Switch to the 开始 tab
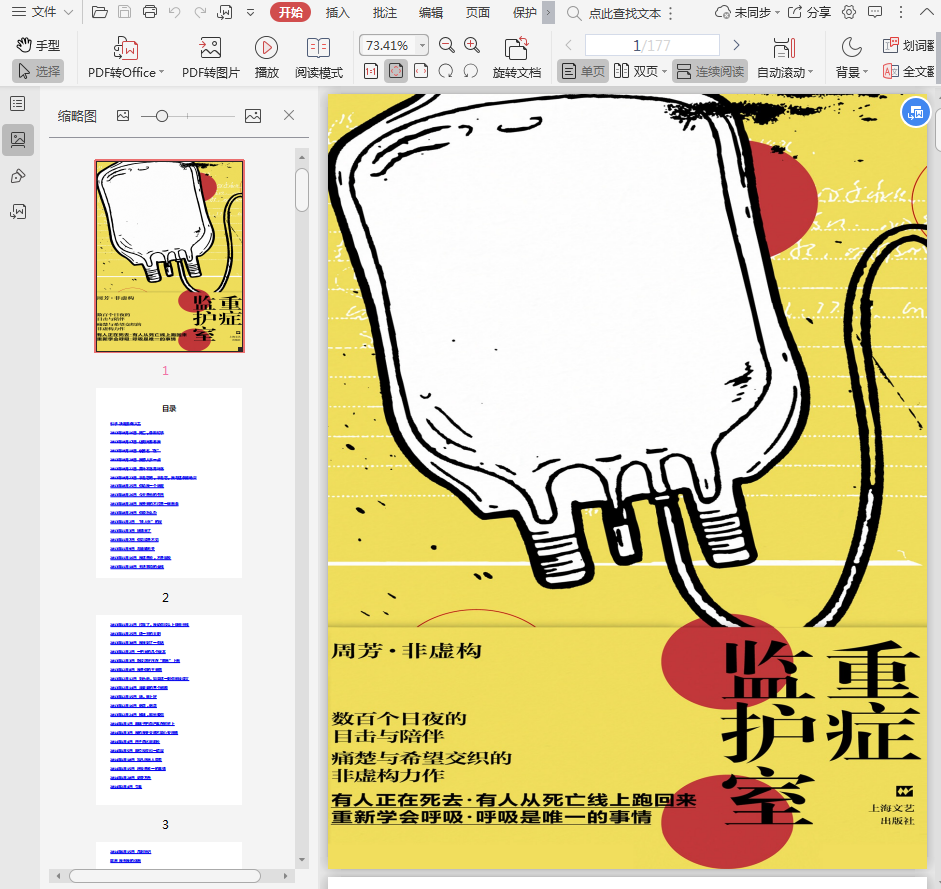The image size is (941, 889). [290, 12]
